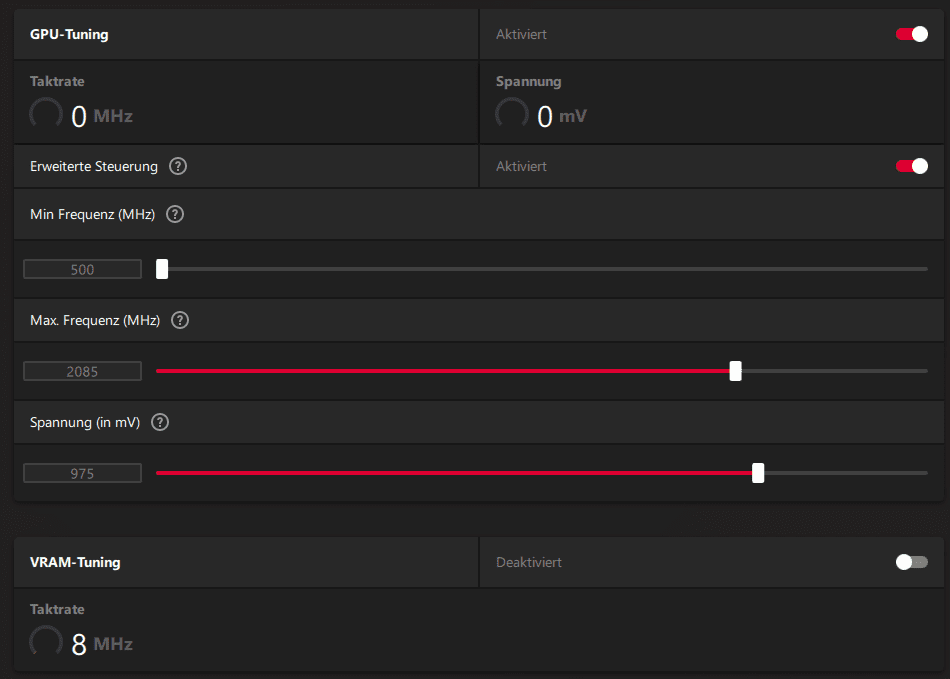The width and height of the screenshot is (950, 679).
Task: Click the VRAM Taktrate gauge dial
Action: pyautogui.click(x=46, y=642)
